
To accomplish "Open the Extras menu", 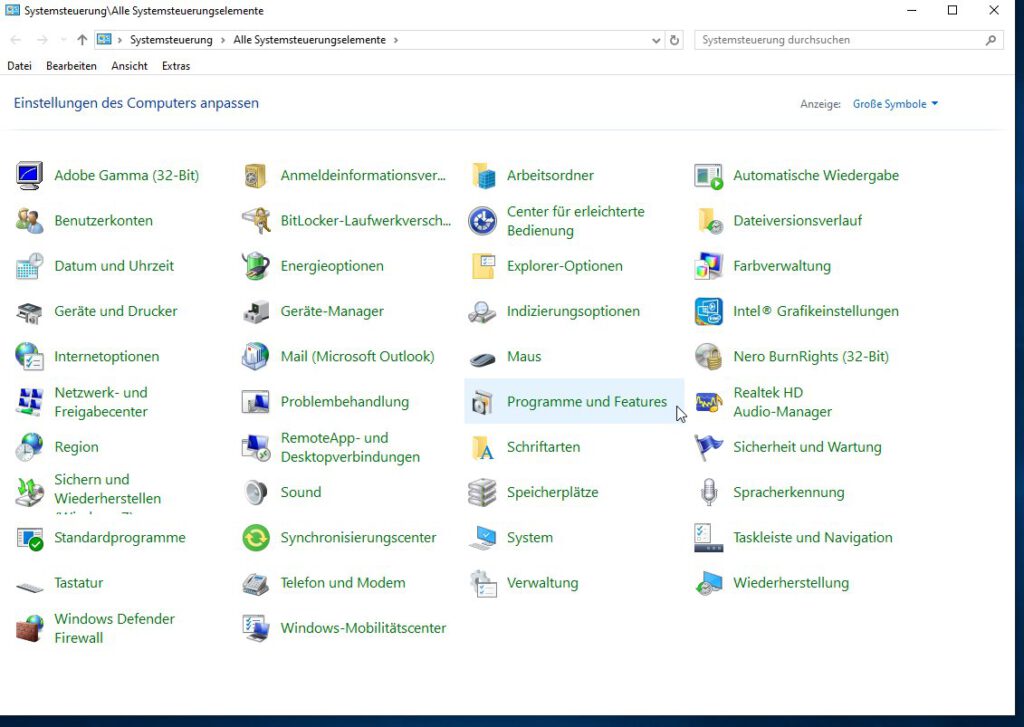I will click(x=176, y=66).
